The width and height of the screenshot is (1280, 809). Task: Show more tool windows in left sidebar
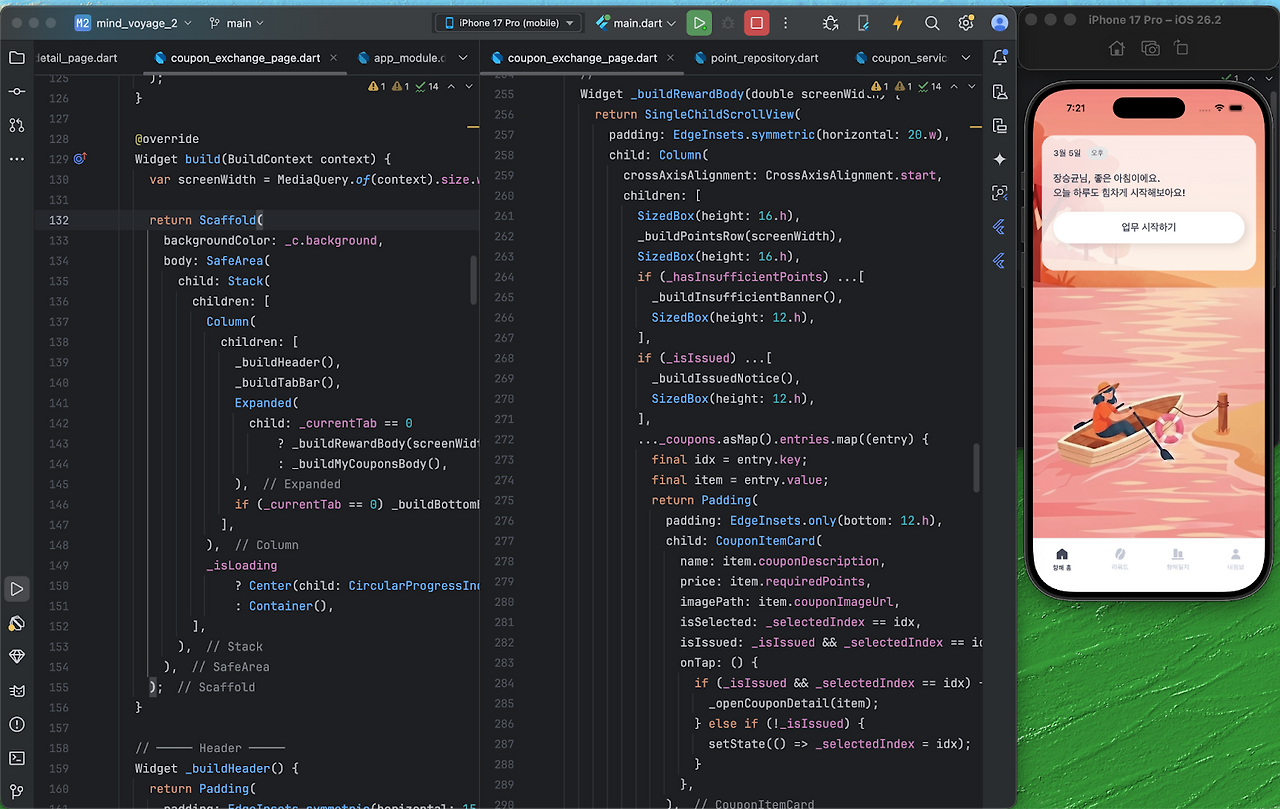tap(17, 159)
